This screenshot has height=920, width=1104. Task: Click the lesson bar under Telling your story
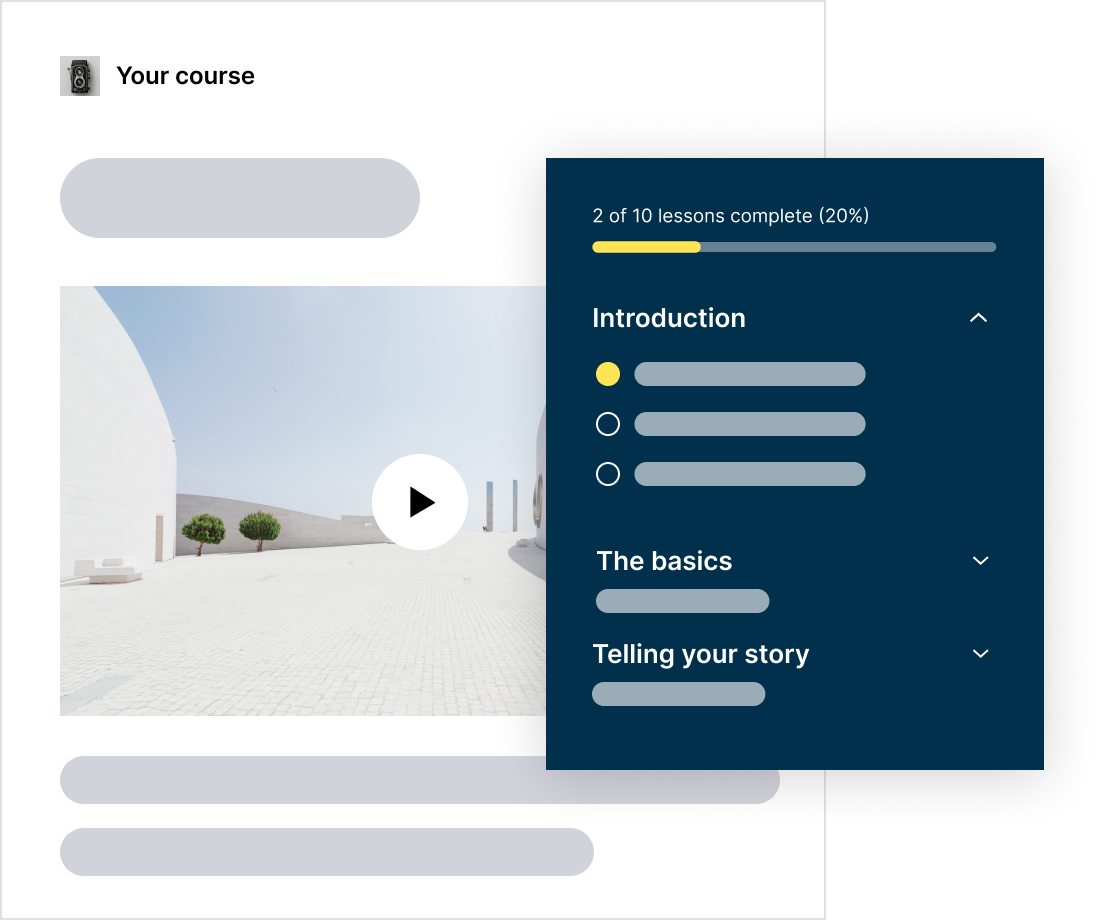click(678, 693)
